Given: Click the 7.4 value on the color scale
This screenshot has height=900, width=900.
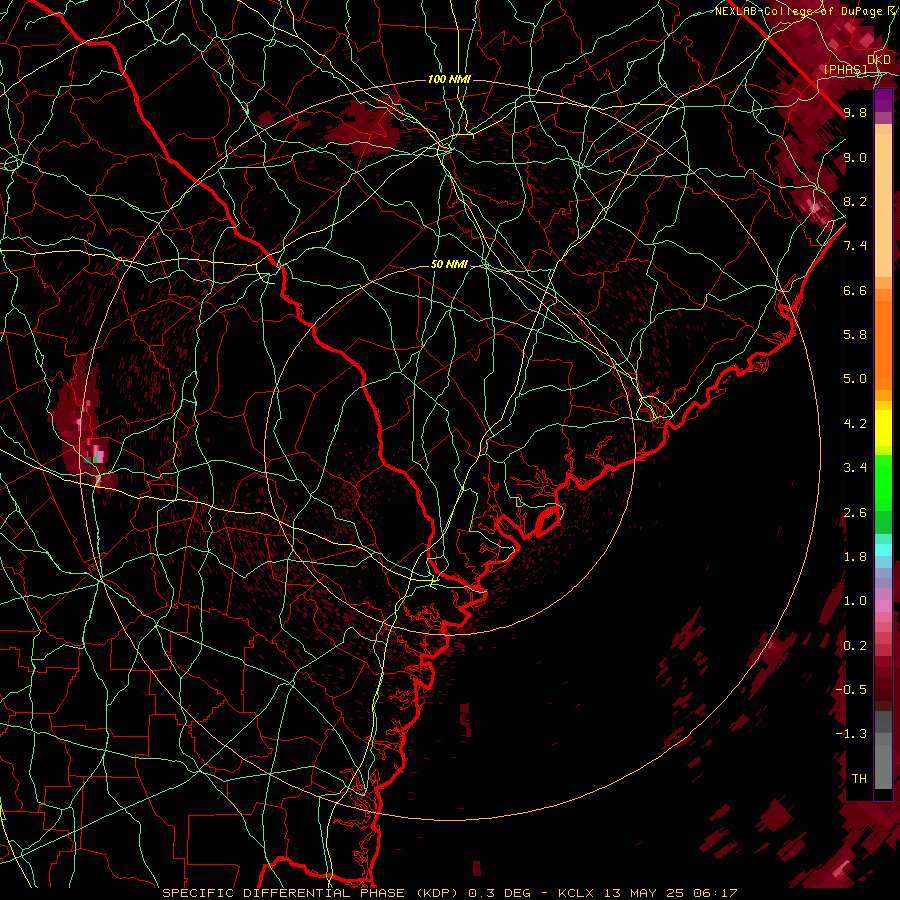Looking at the screenshot, I should point(855,246).
